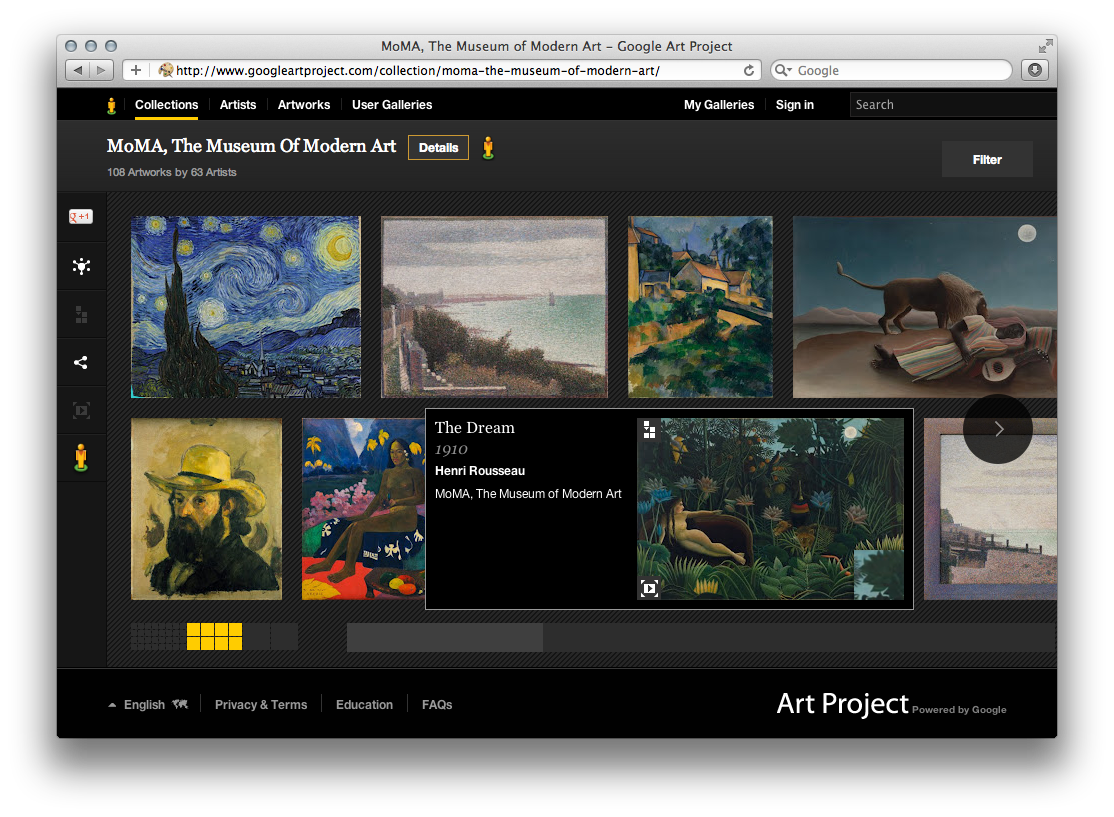The width and height of the screenshot is (1114, 817).
Task: Click the Details button
Action: (438, 147)
